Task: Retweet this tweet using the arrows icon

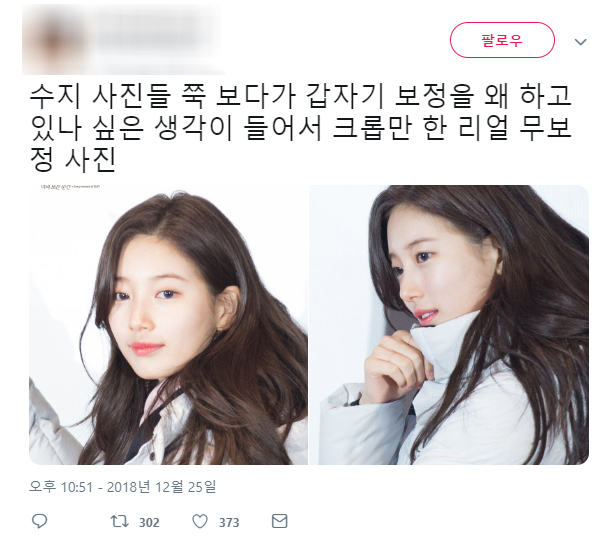Action: click(119, 521)
